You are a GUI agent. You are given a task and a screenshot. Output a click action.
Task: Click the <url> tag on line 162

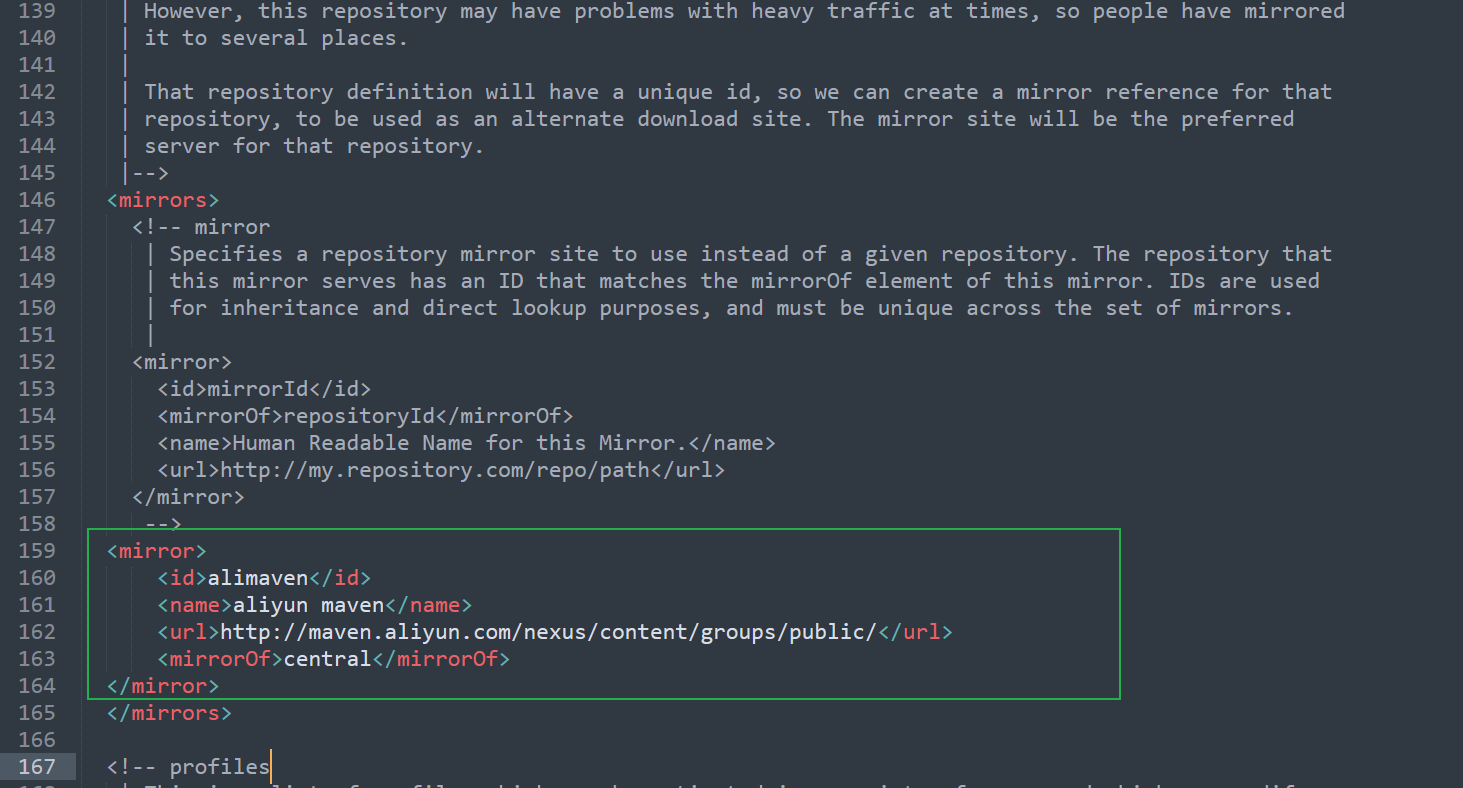click(x=186, y=631)
